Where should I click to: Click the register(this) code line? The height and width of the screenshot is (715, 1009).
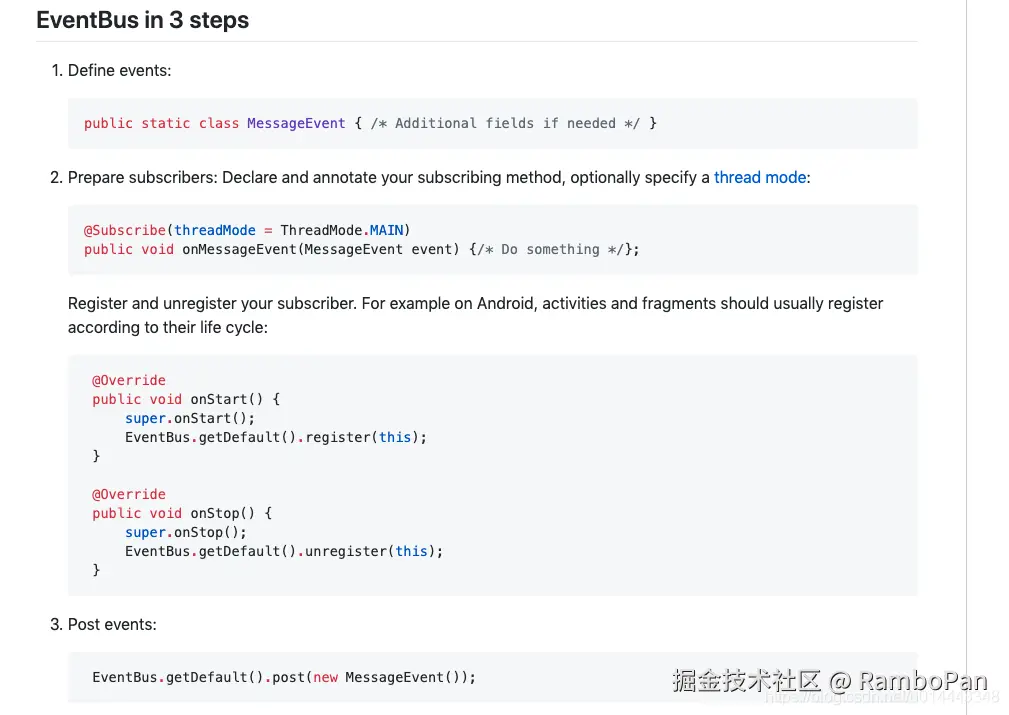275,437
